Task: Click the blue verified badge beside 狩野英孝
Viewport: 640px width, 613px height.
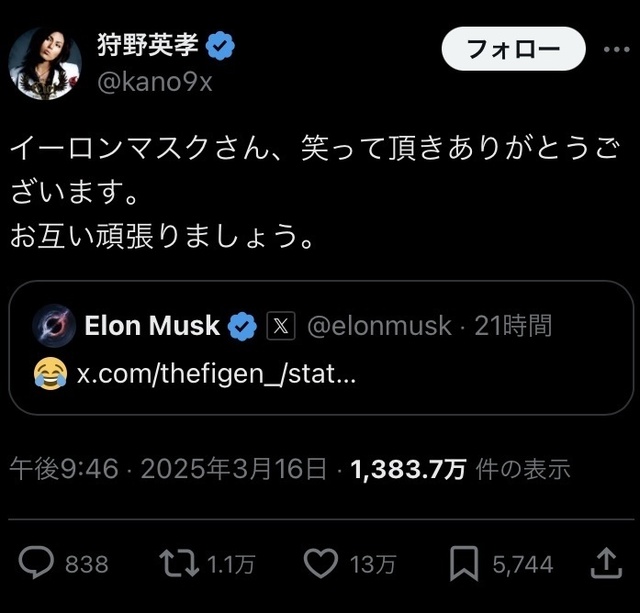Action: tap(220, 45)
